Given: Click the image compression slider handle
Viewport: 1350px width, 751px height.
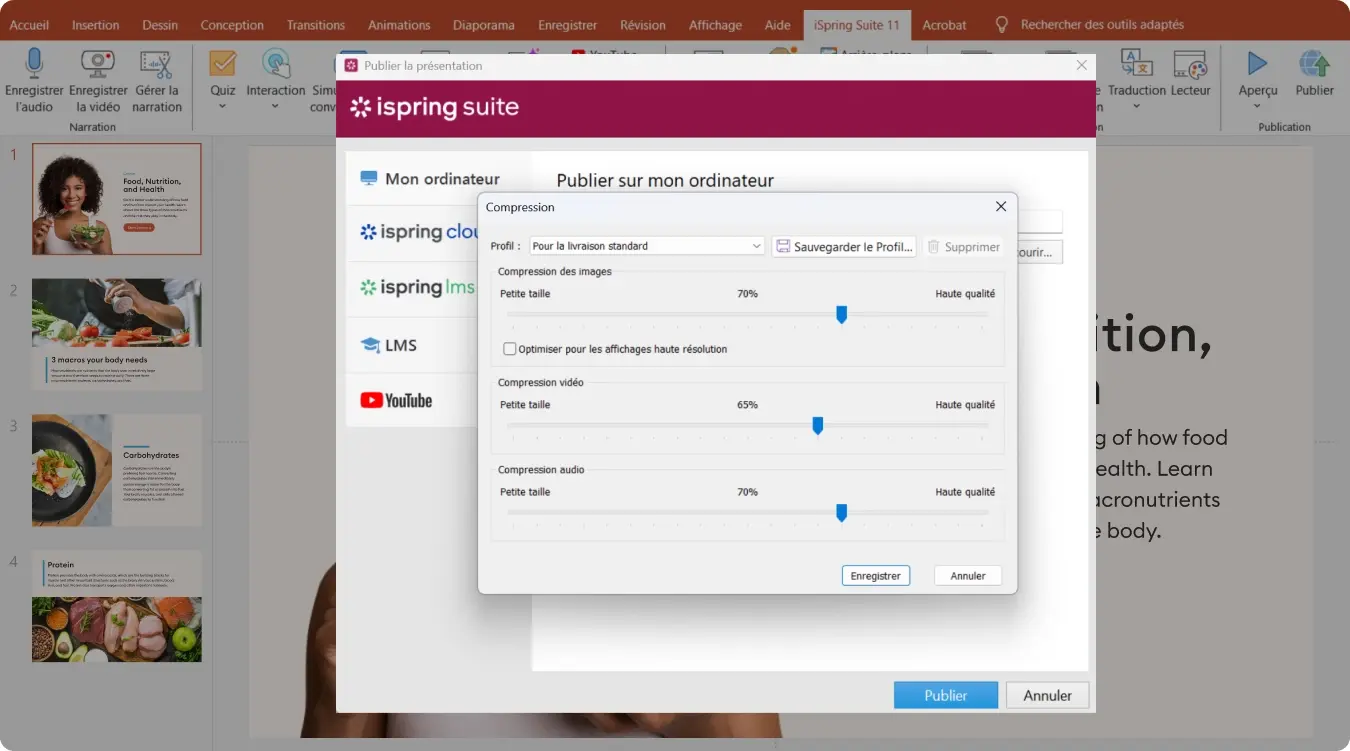Looking at the screenshot, I should tap(841, 314).
